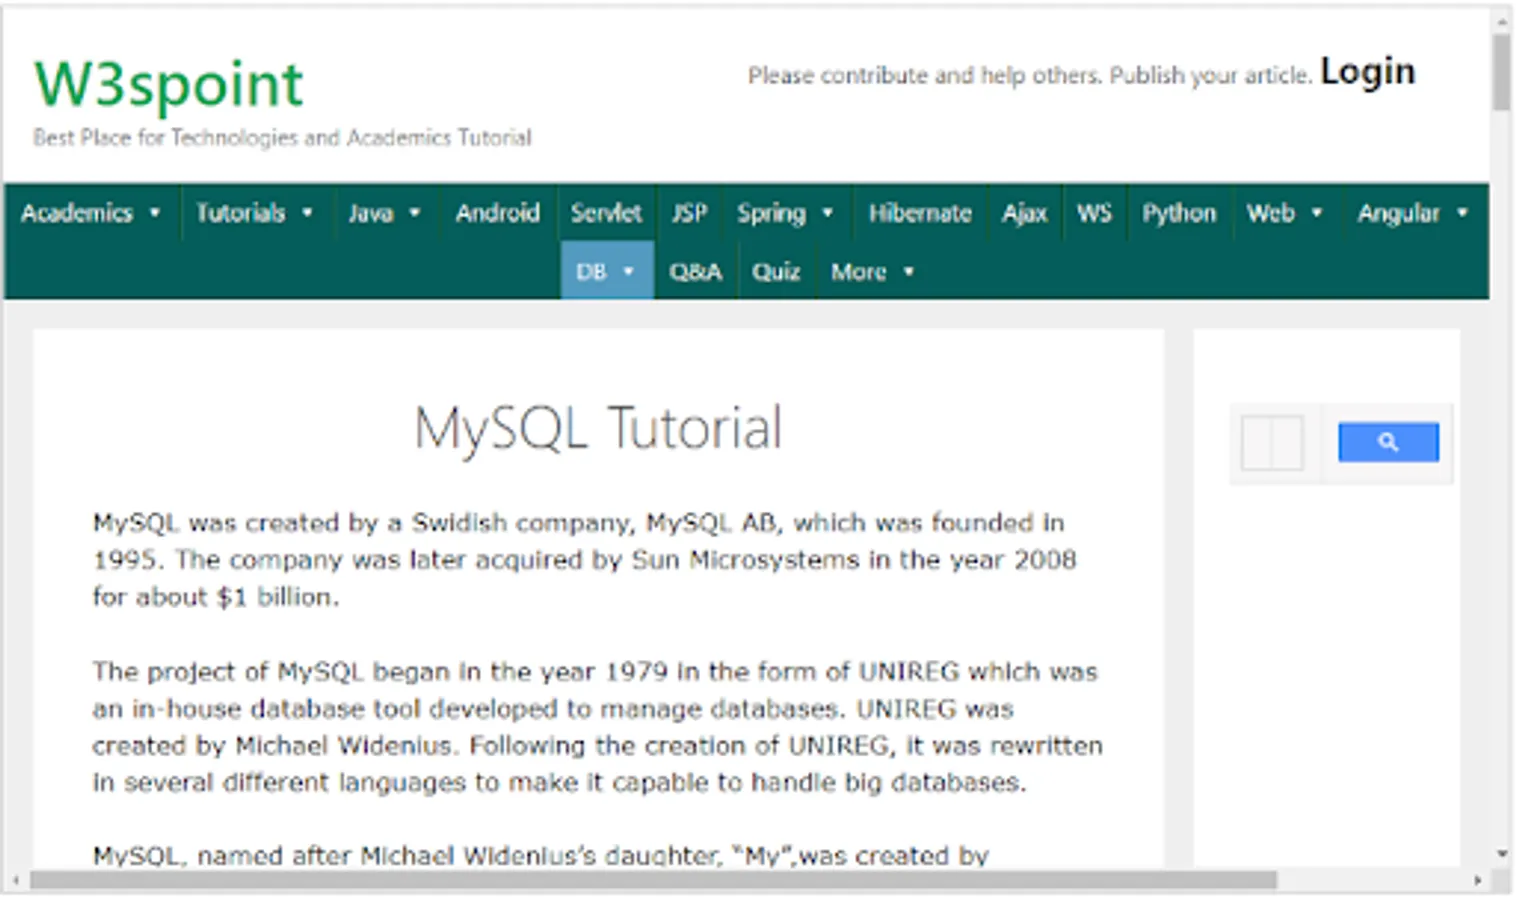This screenshot has width=1516, height=900.
Task: Open the More menu item
Action: (858, 271)
